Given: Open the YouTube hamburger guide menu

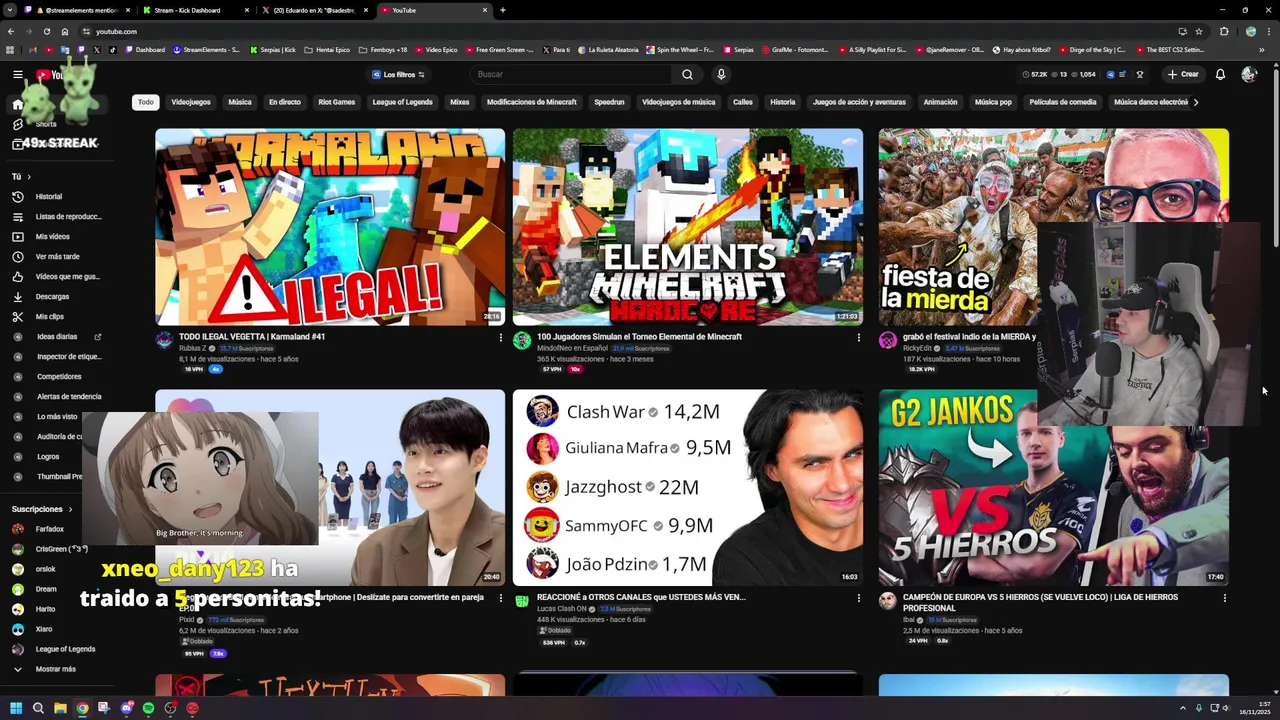Looking at the screenshot, I should tap(17, 74).
